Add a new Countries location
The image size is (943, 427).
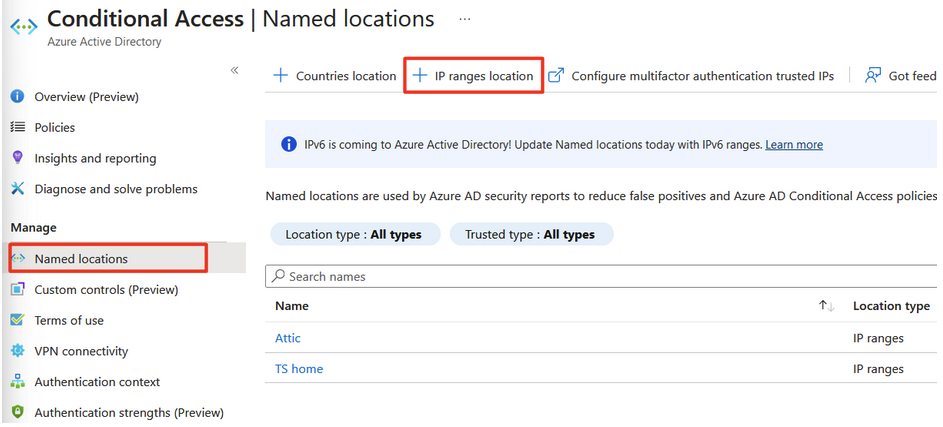[x=335, y=76]
